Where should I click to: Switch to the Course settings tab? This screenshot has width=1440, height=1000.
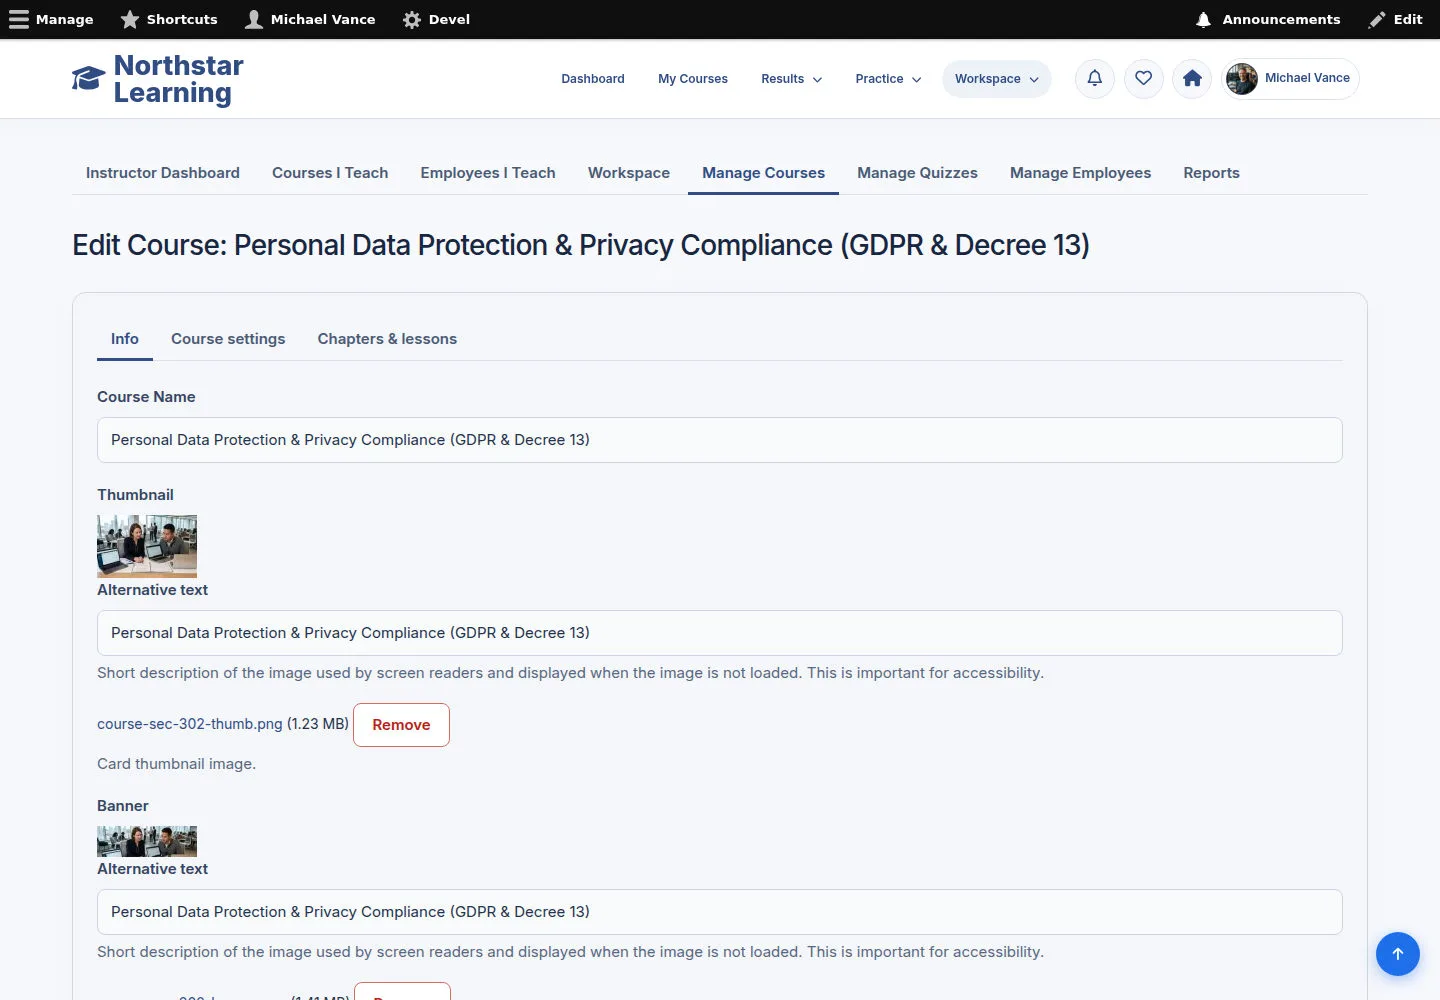click(228, 339)
